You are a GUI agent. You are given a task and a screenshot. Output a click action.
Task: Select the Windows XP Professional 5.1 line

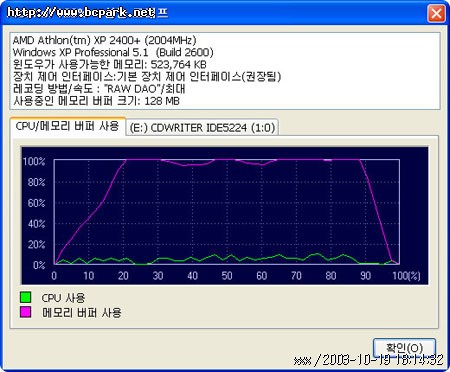click(113, 52)
